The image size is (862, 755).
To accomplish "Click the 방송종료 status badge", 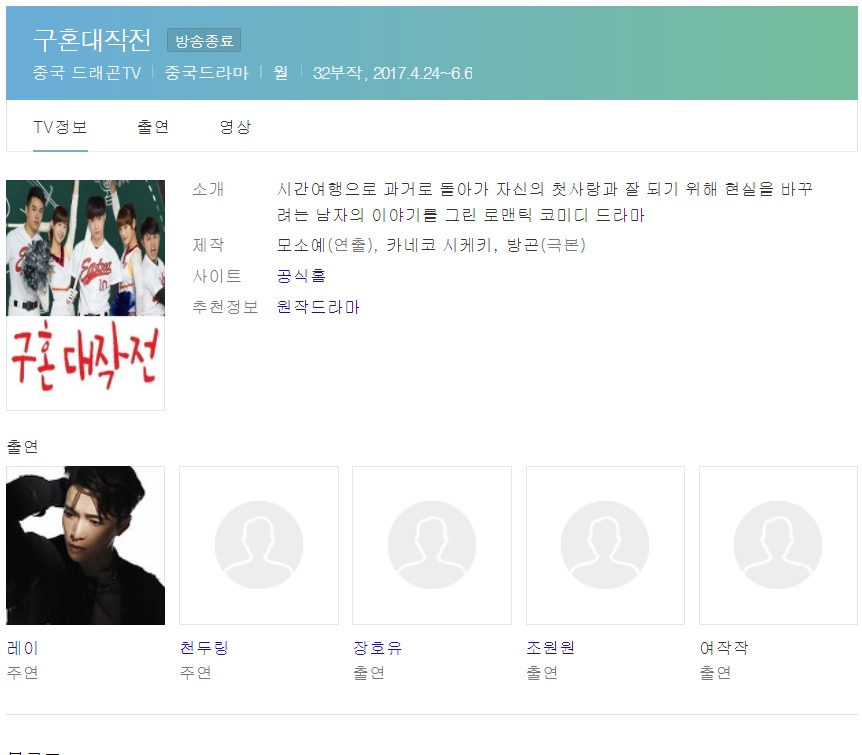I will pyautogui.click(x=204, y=41).
